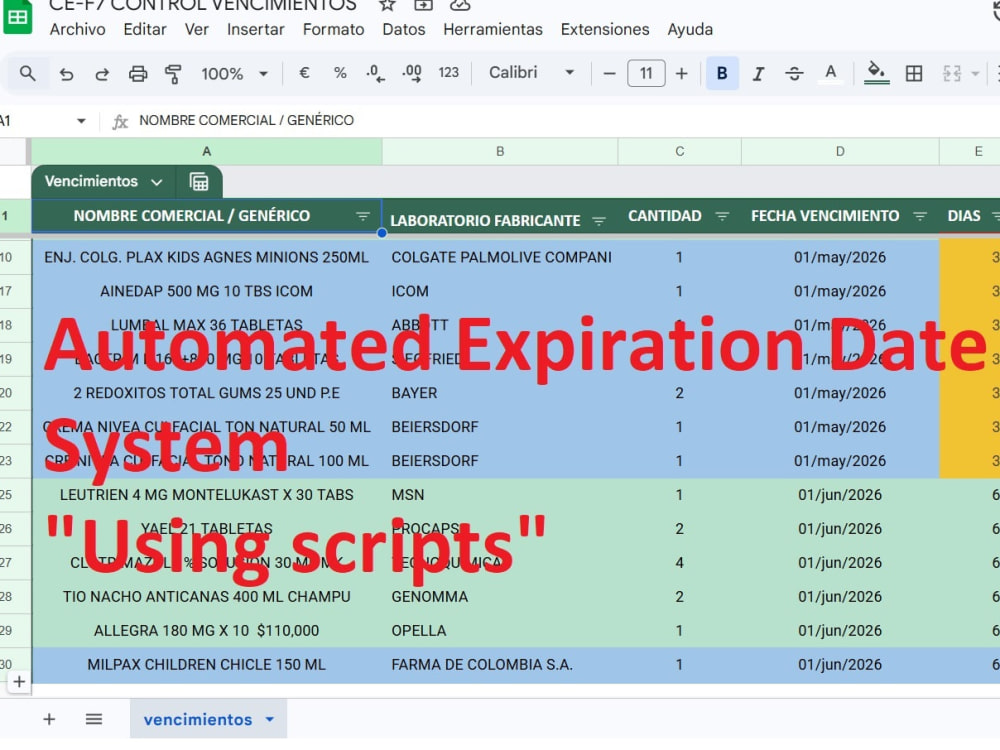Print the spreadsheet

point(138,74)
